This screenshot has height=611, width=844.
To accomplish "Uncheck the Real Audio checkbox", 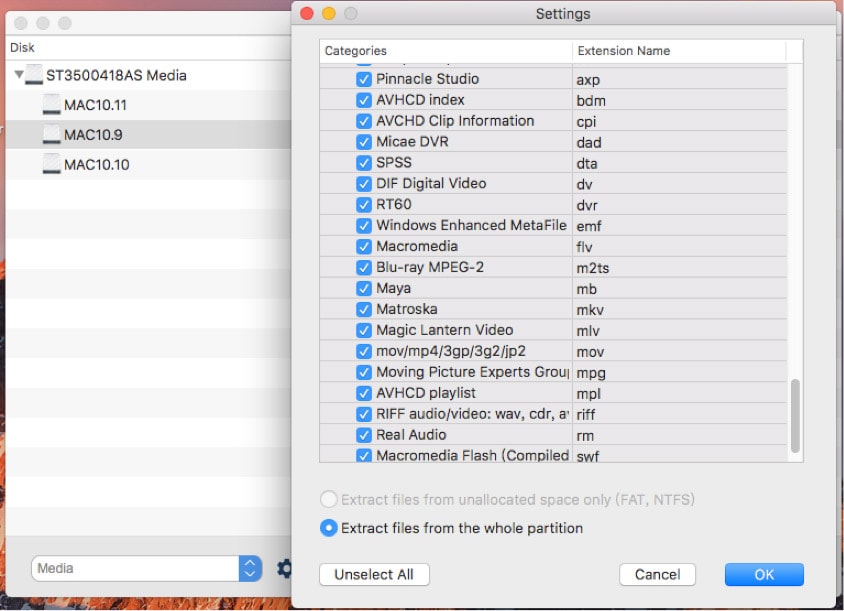I will click(x=364, y=435).
